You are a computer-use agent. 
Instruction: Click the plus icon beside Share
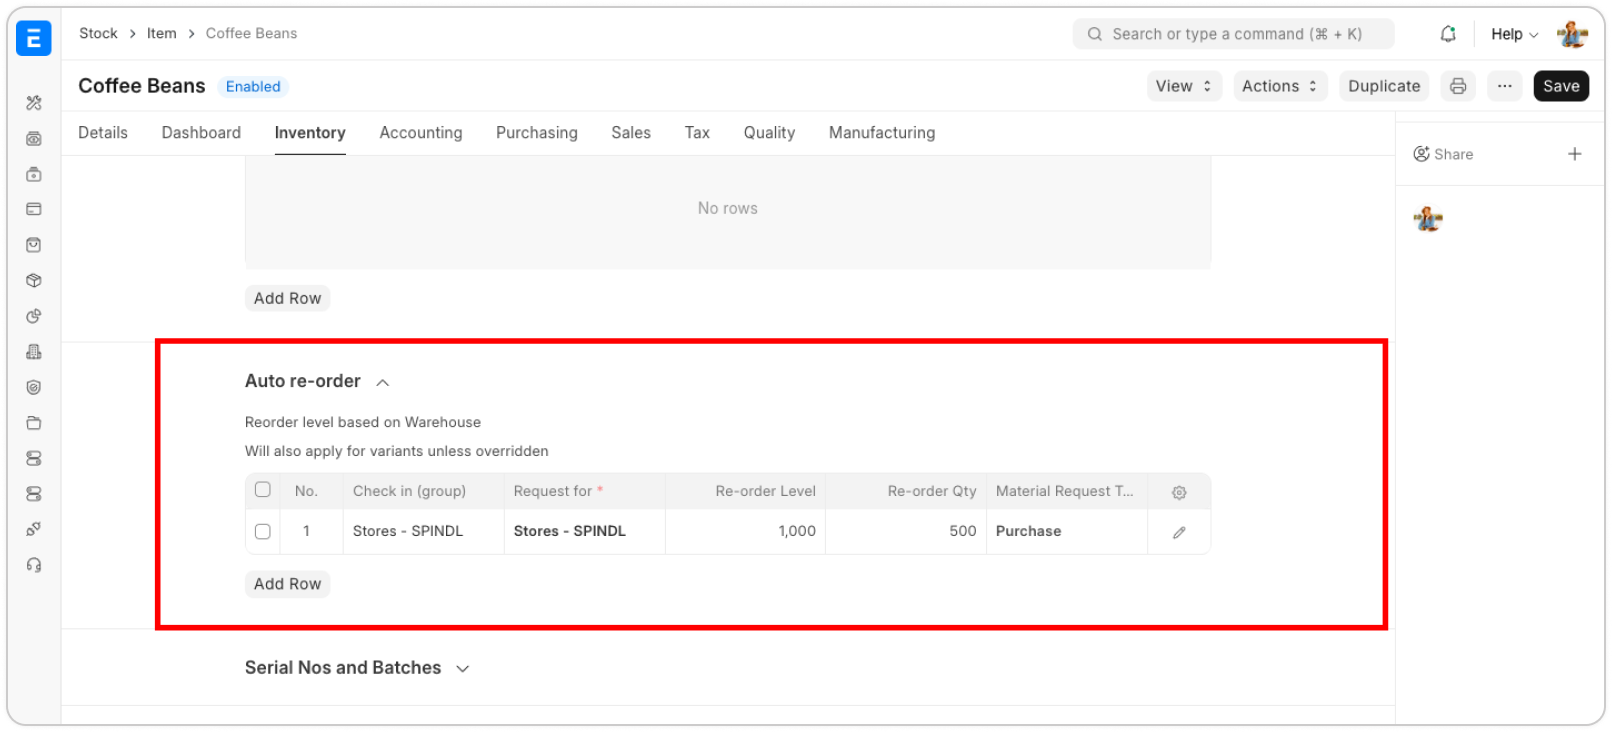(1575, 154)
